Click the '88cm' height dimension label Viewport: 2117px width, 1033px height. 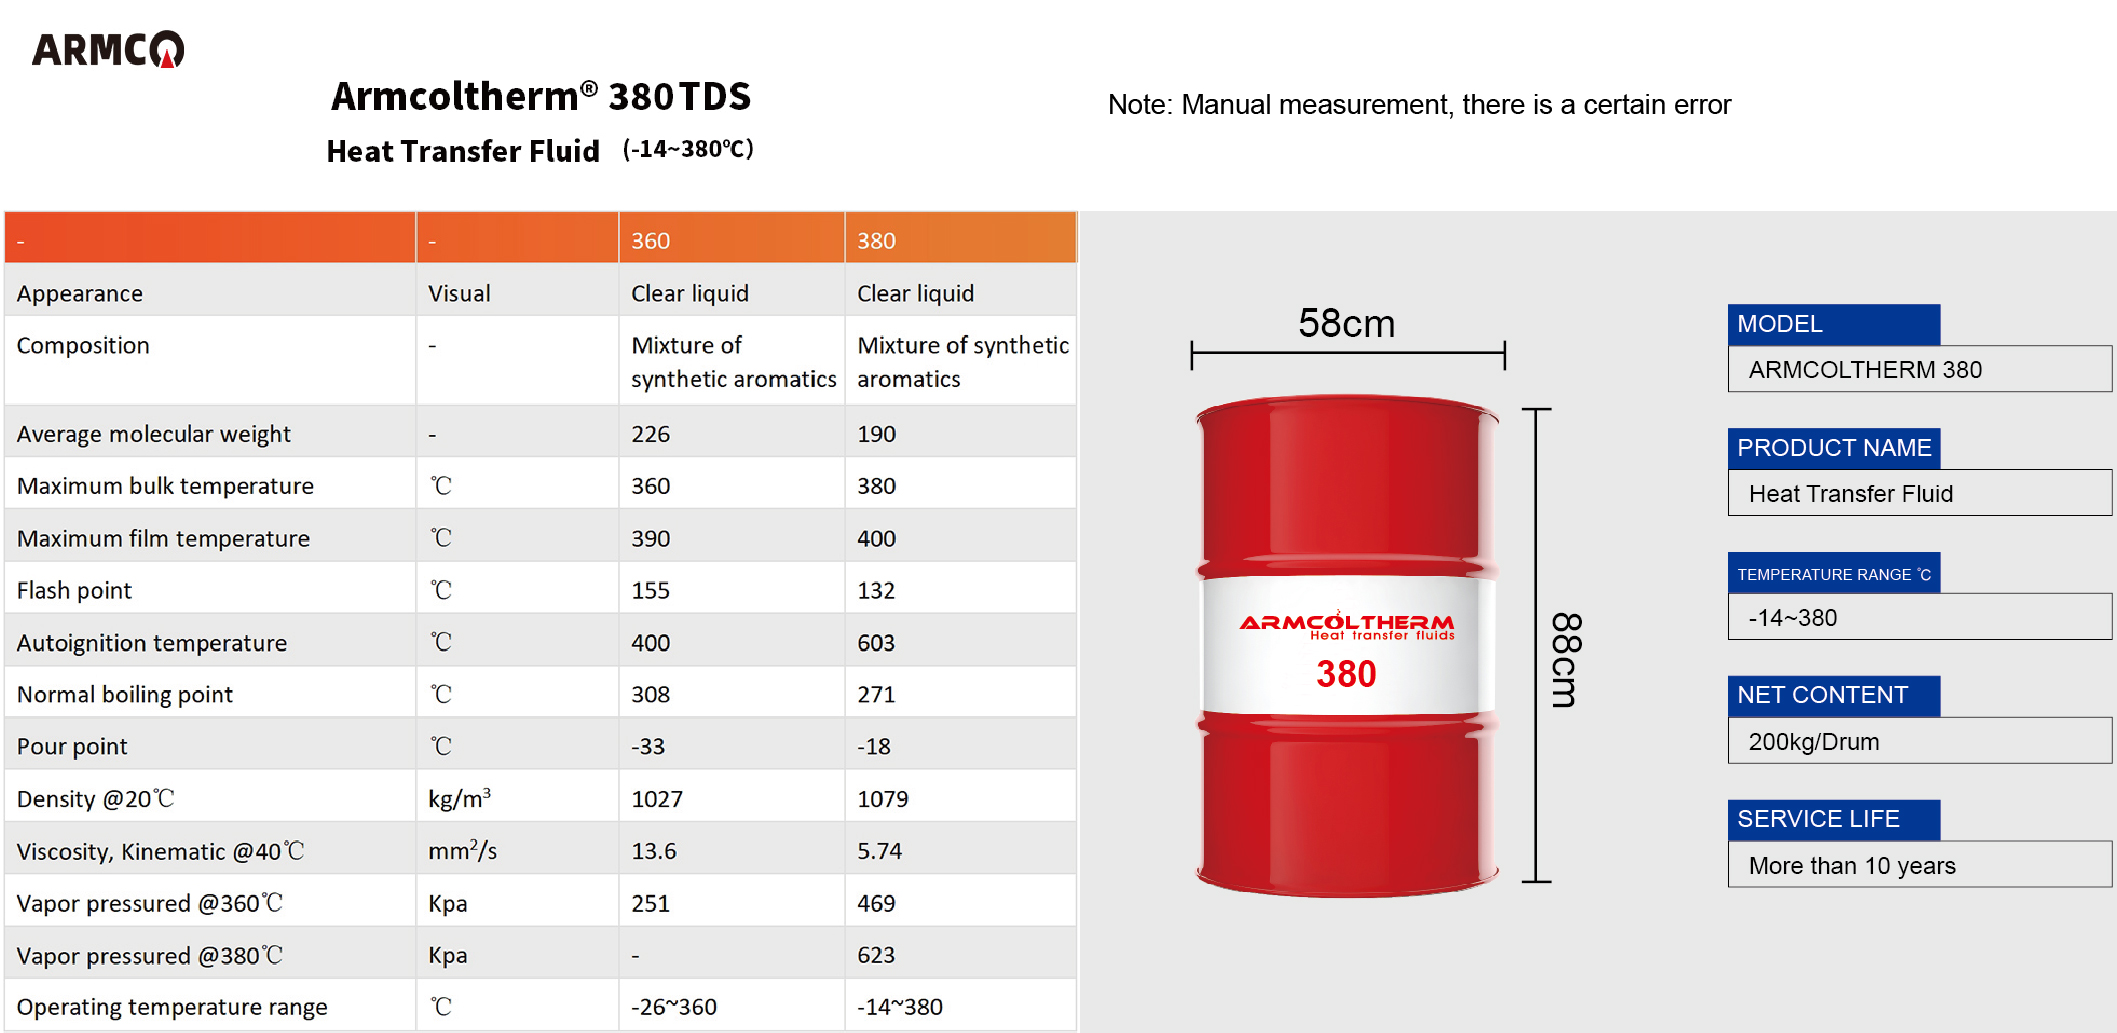click(x=1566, y=660)
